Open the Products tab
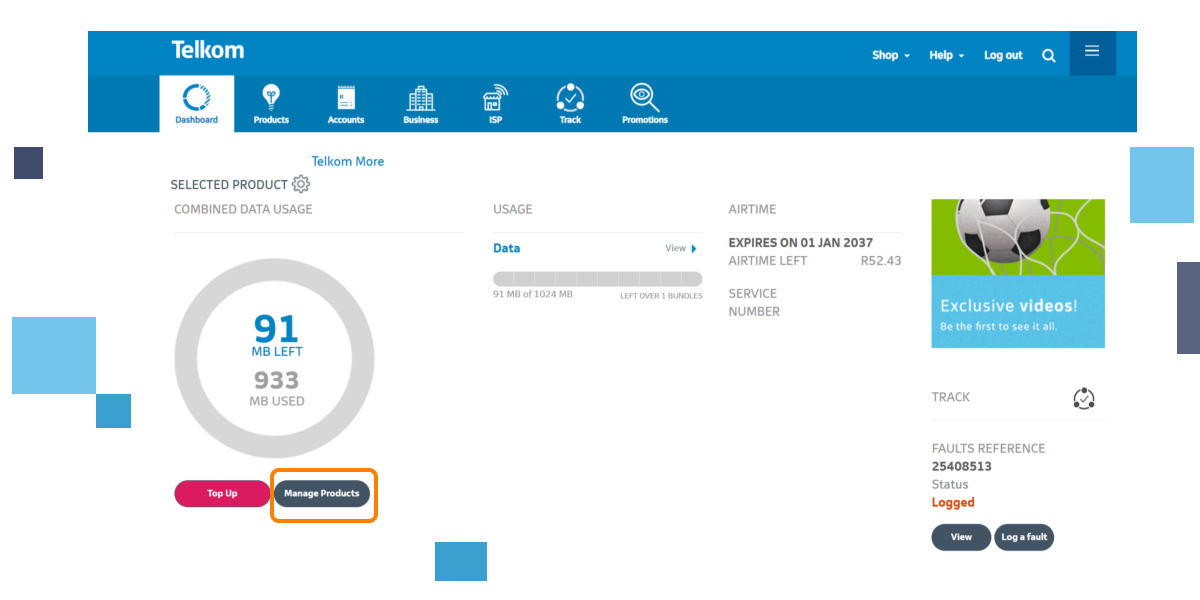The image size is (1200, 600). tap(271, 104)
